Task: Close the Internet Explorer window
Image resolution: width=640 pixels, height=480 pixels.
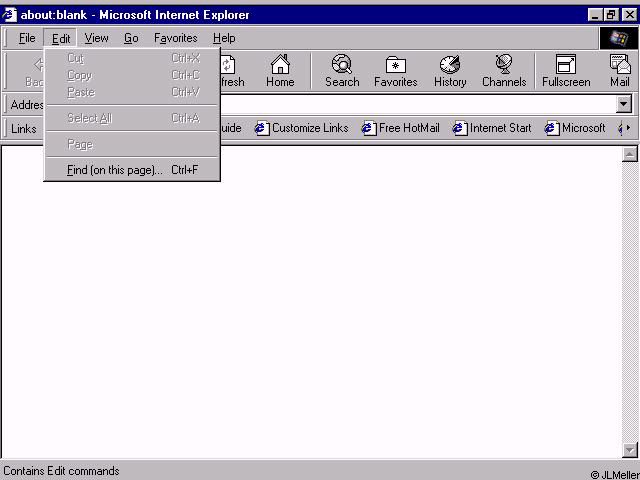Action: [629, 15]
